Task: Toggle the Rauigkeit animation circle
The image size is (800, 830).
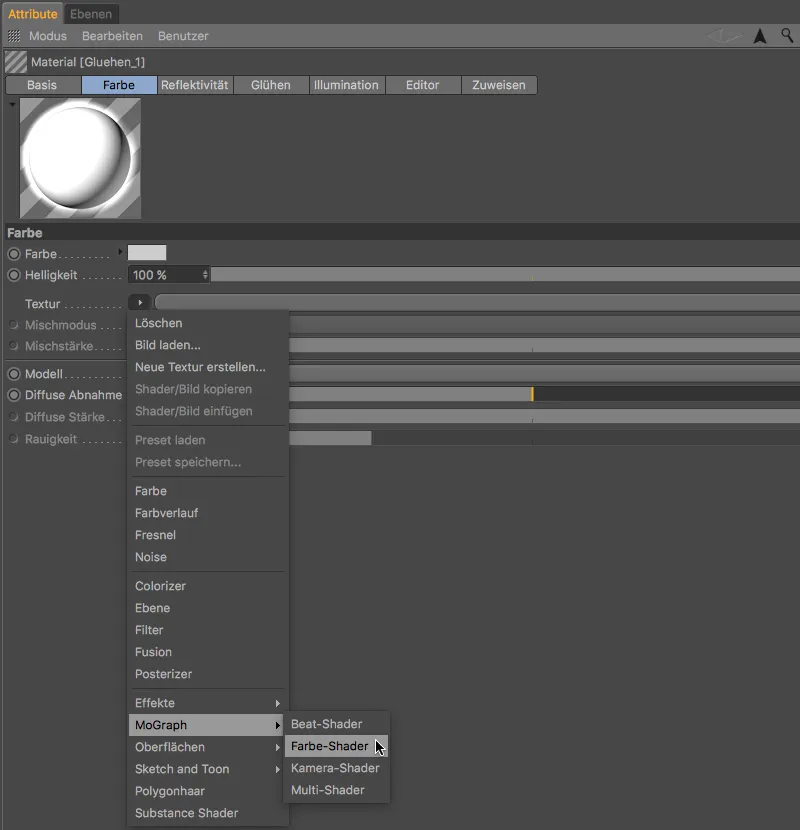Action: 14,439
